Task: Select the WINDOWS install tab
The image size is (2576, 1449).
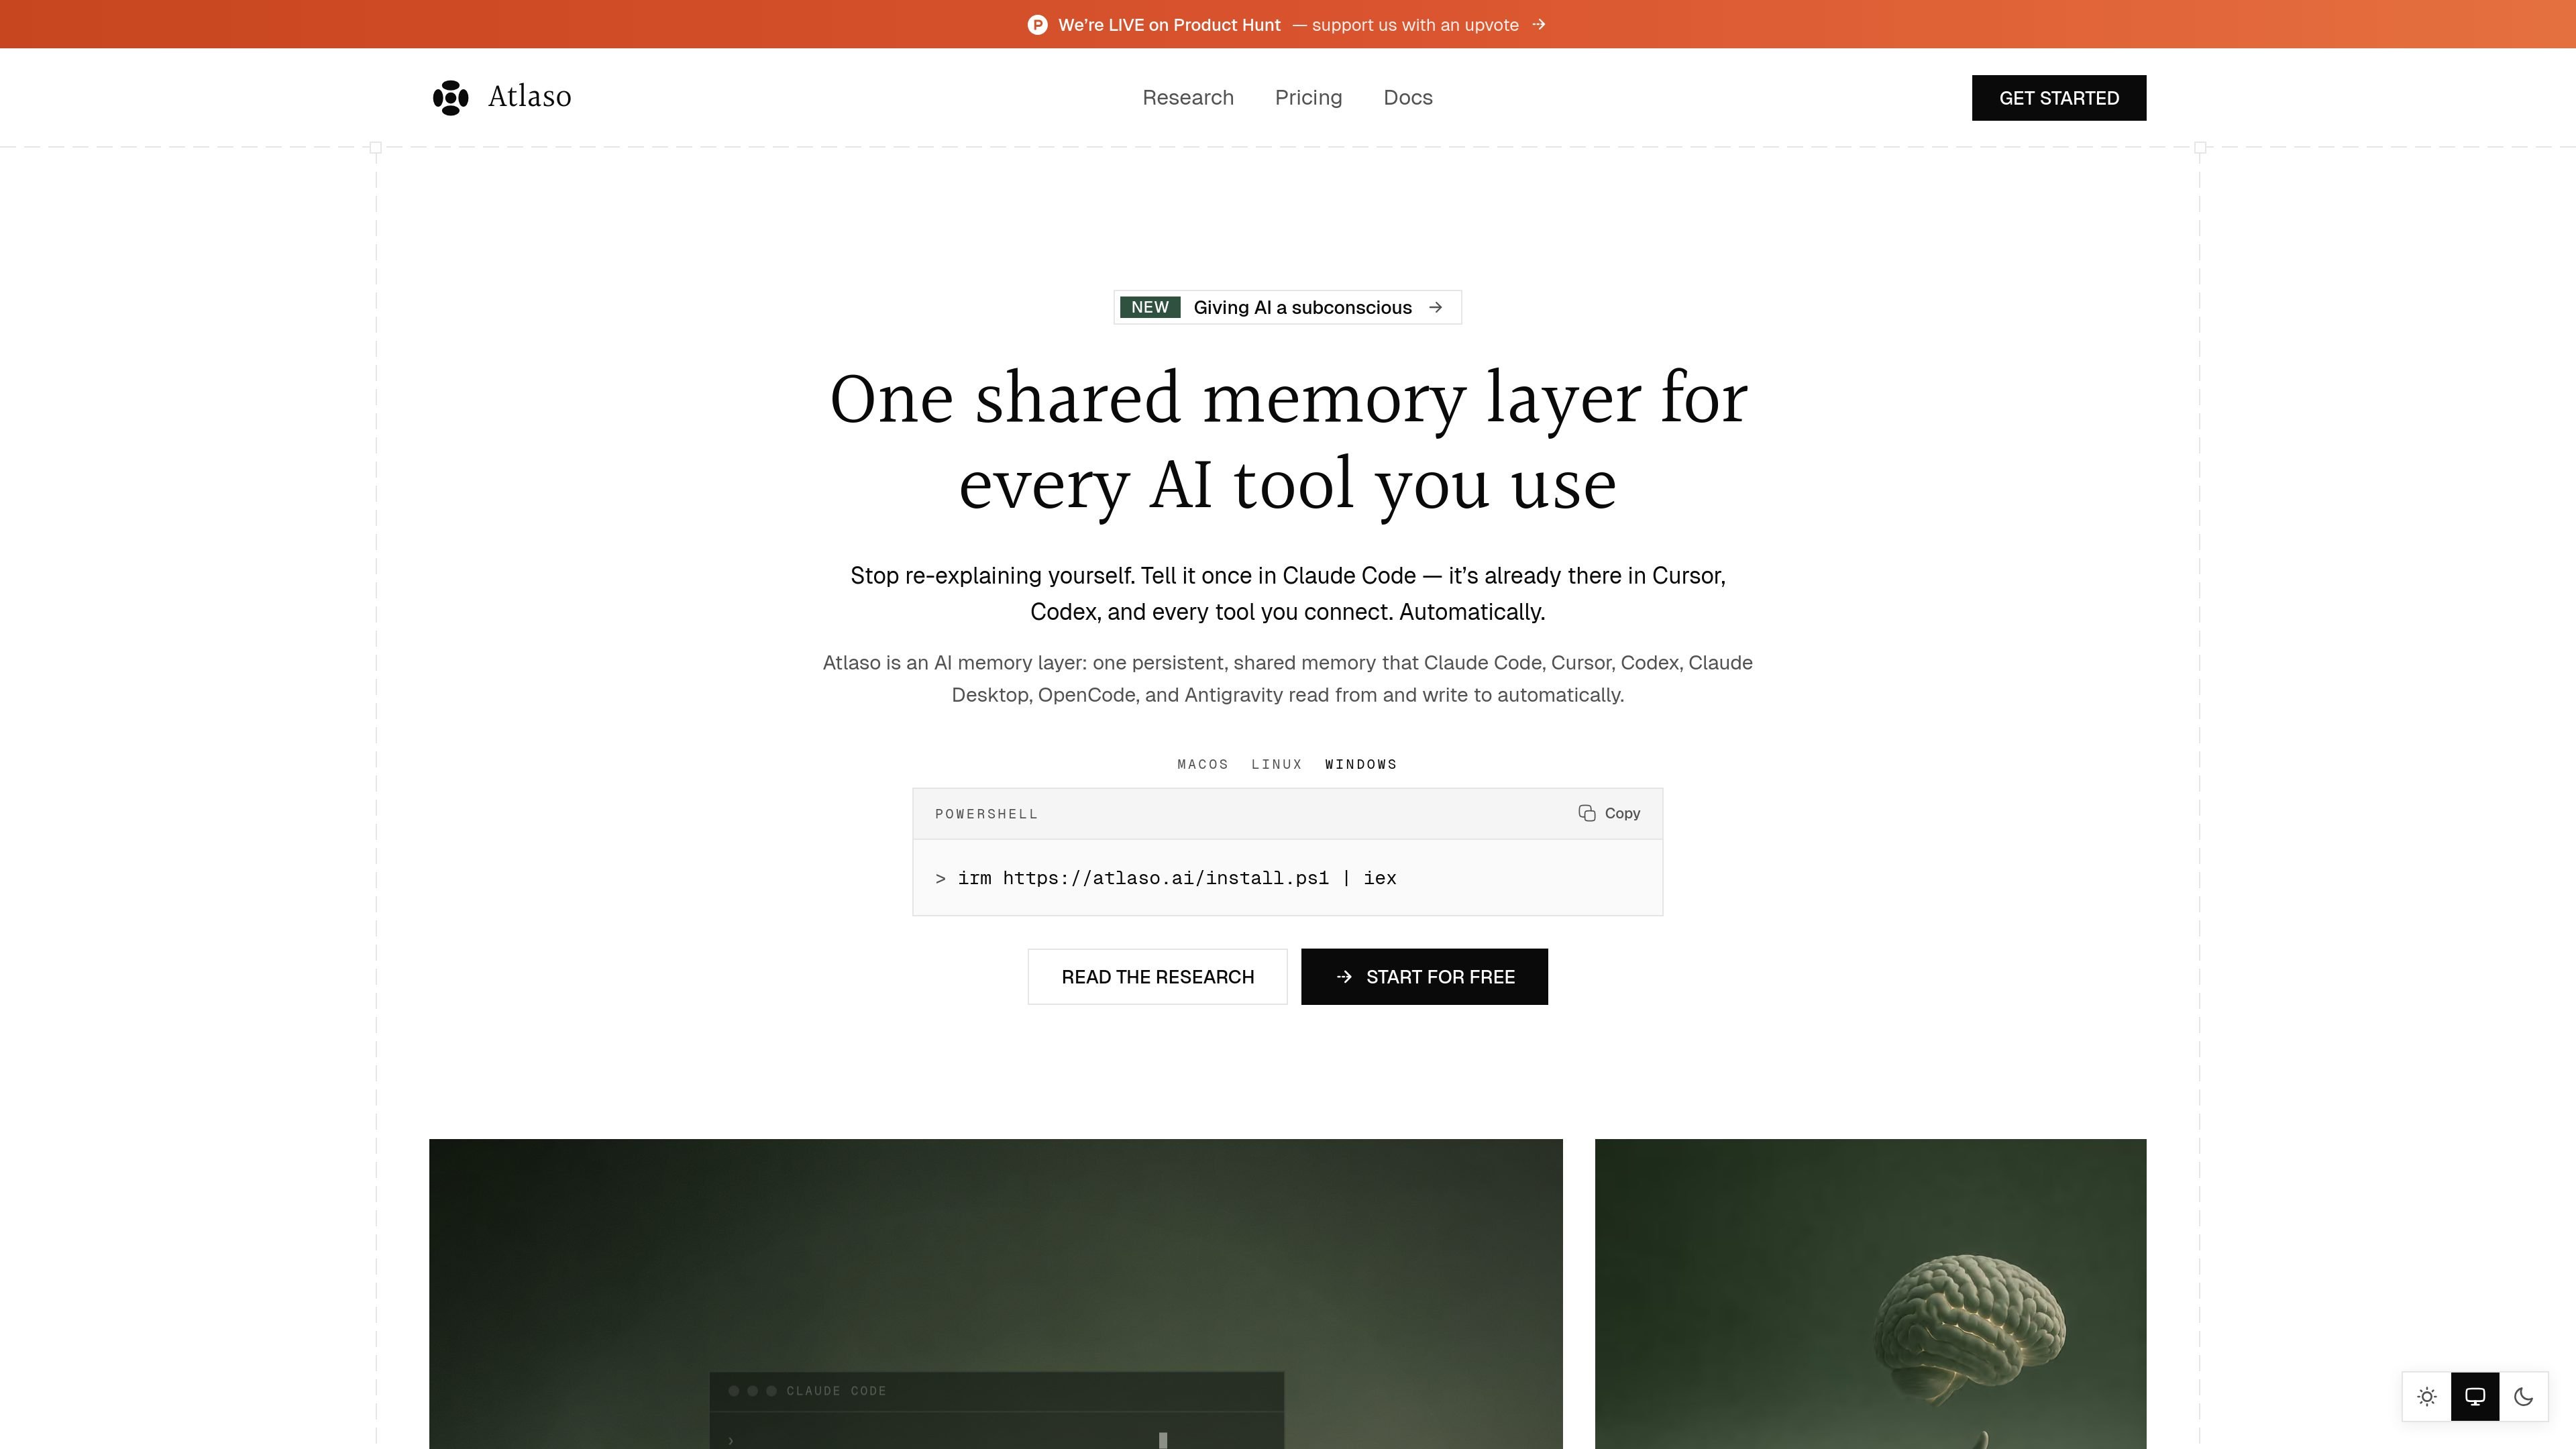Action: (x=1361, y=764)
